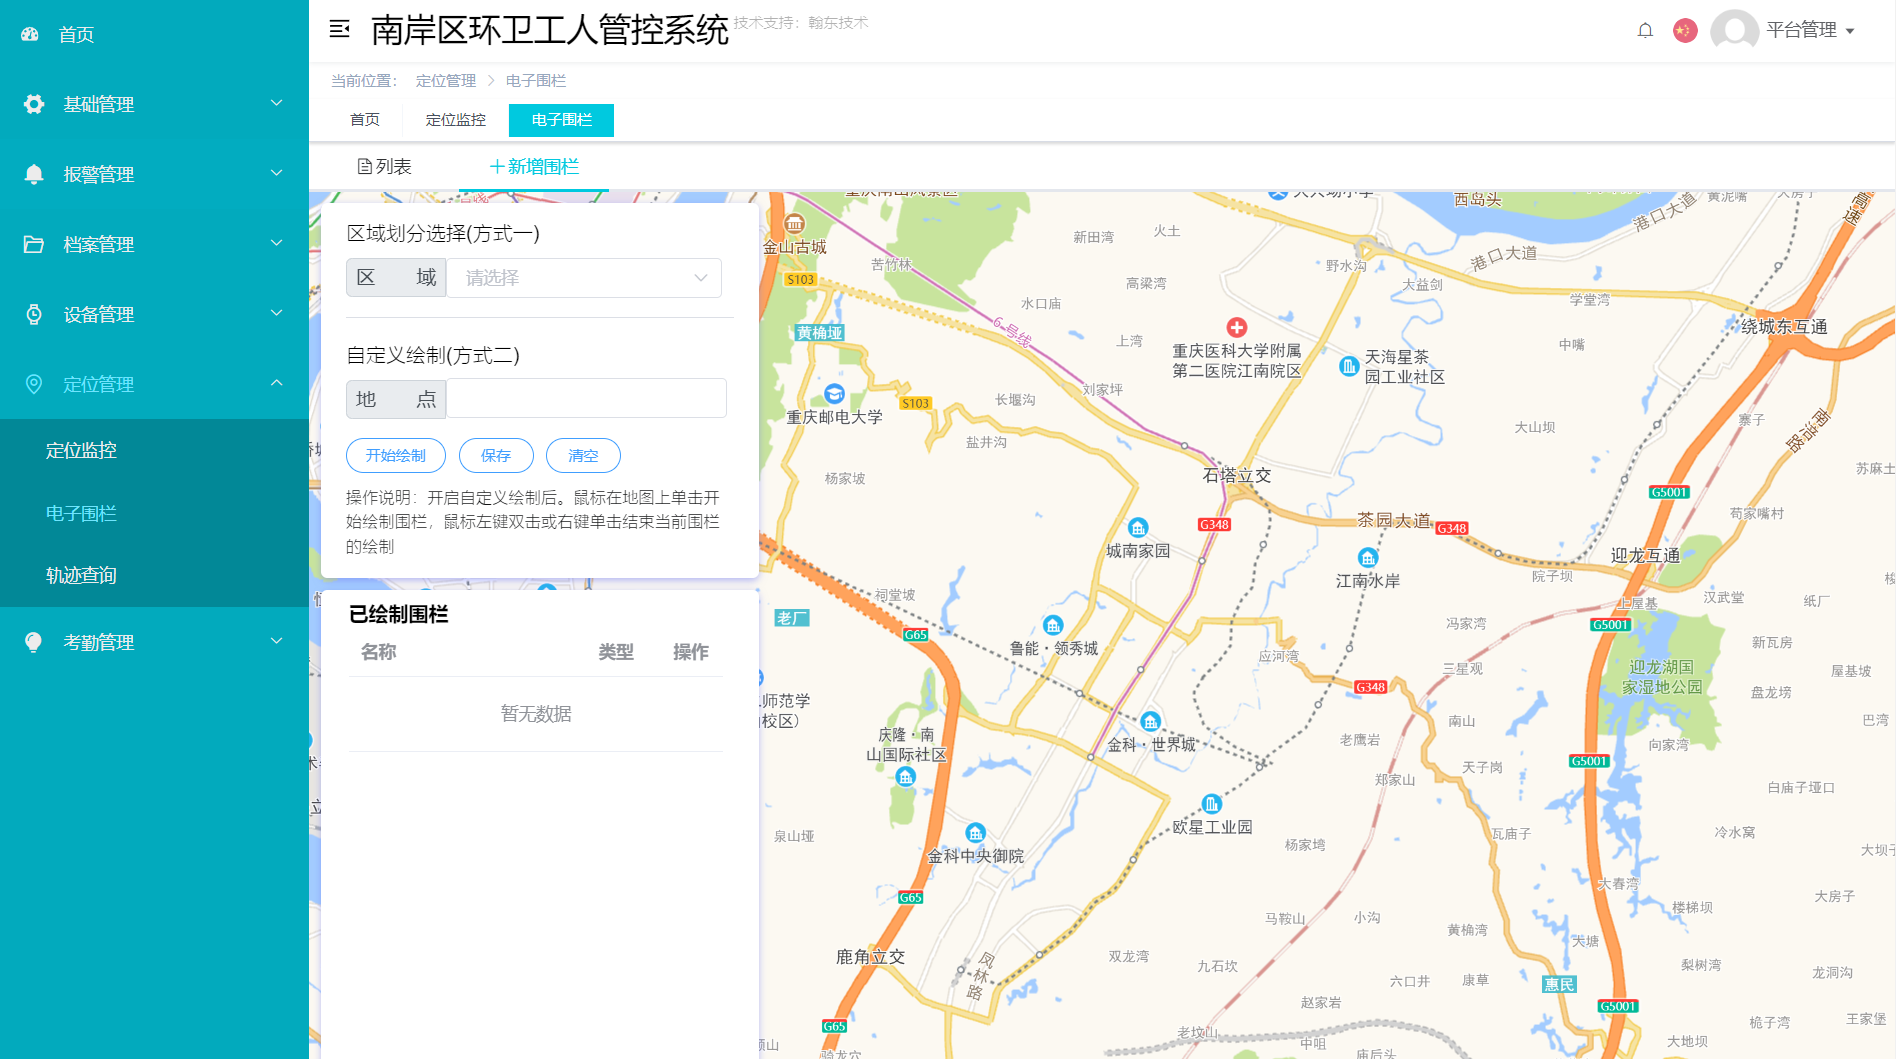The width and height of the screenshot is (1896, 1059).
Task: Click the 考勤管理 bulb icon
Action: tap(34, 642)
